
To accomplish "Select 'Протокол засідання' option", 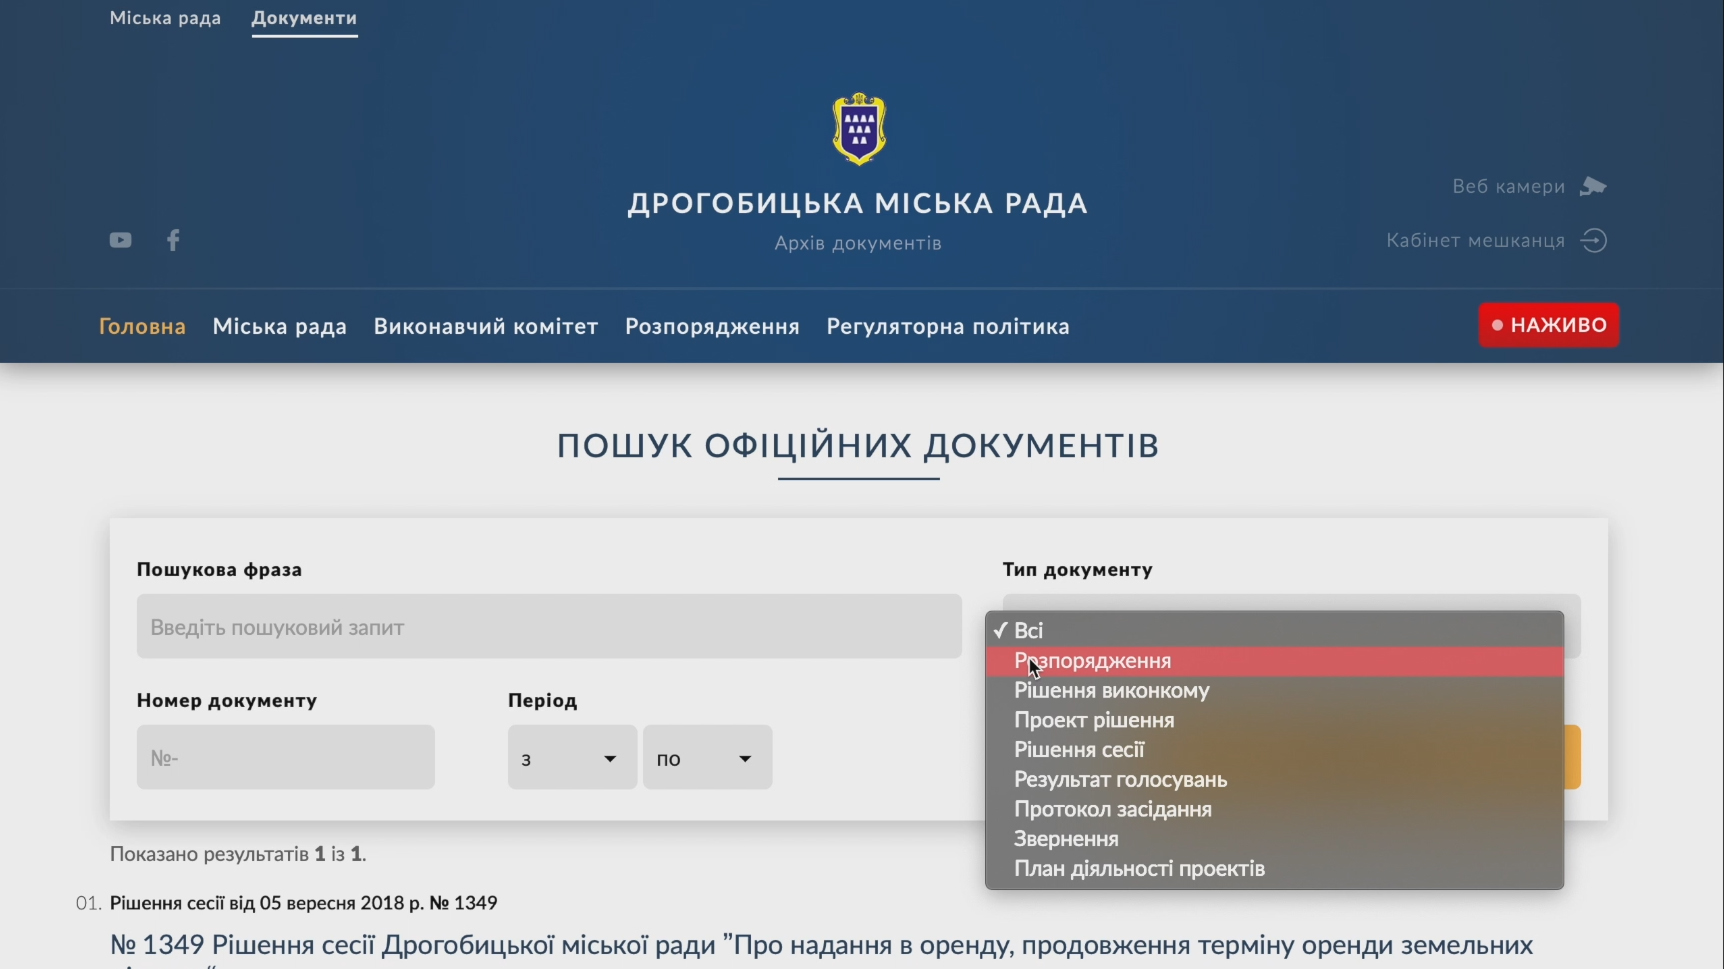I will tap(1274, 809).
